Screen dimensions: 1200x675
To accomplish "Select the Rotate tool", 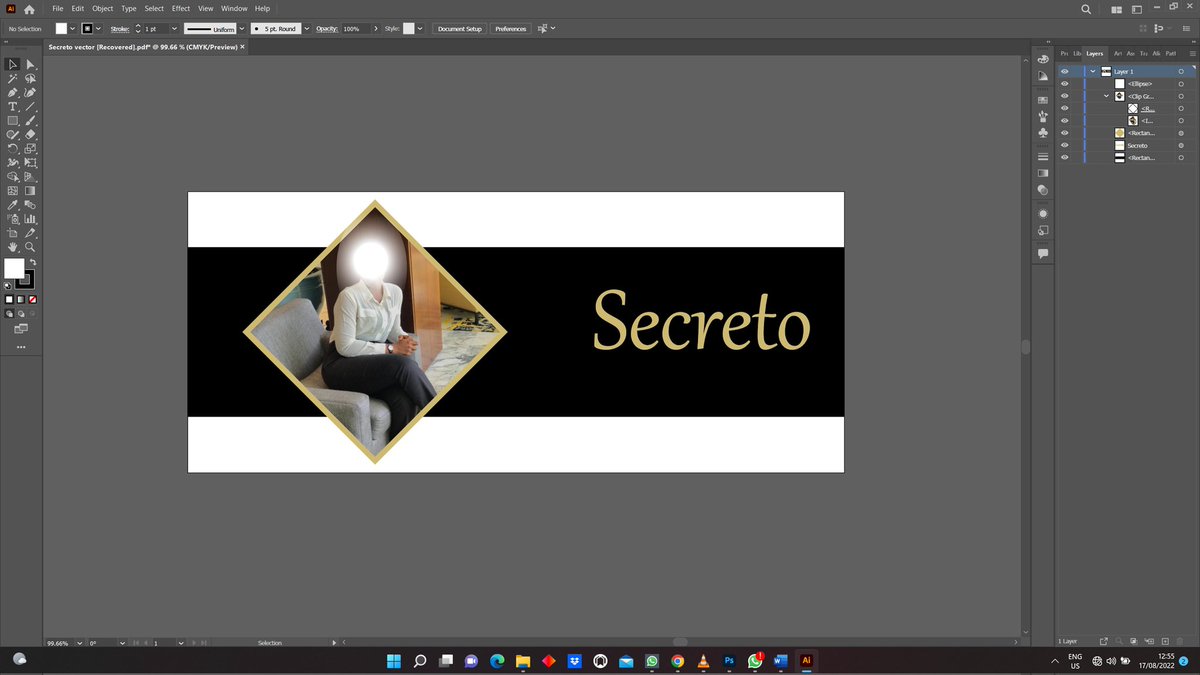I will pyautogui.click(x=13, y=148).
